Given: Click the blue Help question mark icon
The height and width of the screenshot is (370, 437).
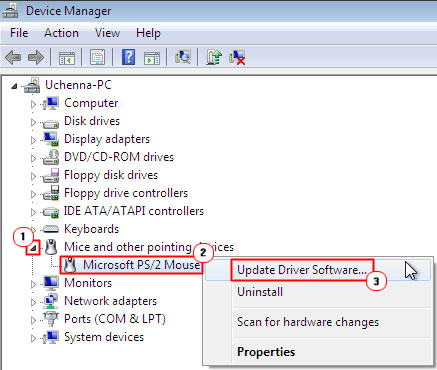Looking at the screenshot, I should point(128,57).
